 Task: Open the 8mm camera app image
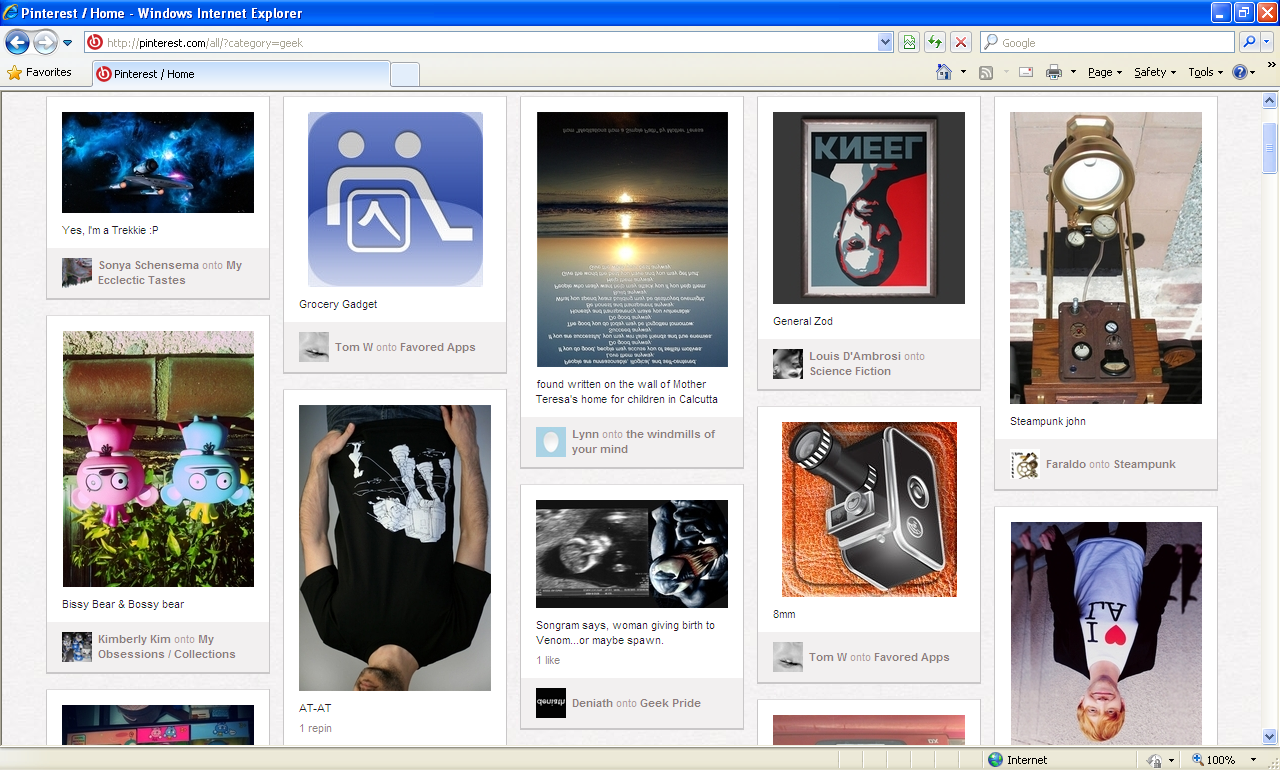pos(869,509)
